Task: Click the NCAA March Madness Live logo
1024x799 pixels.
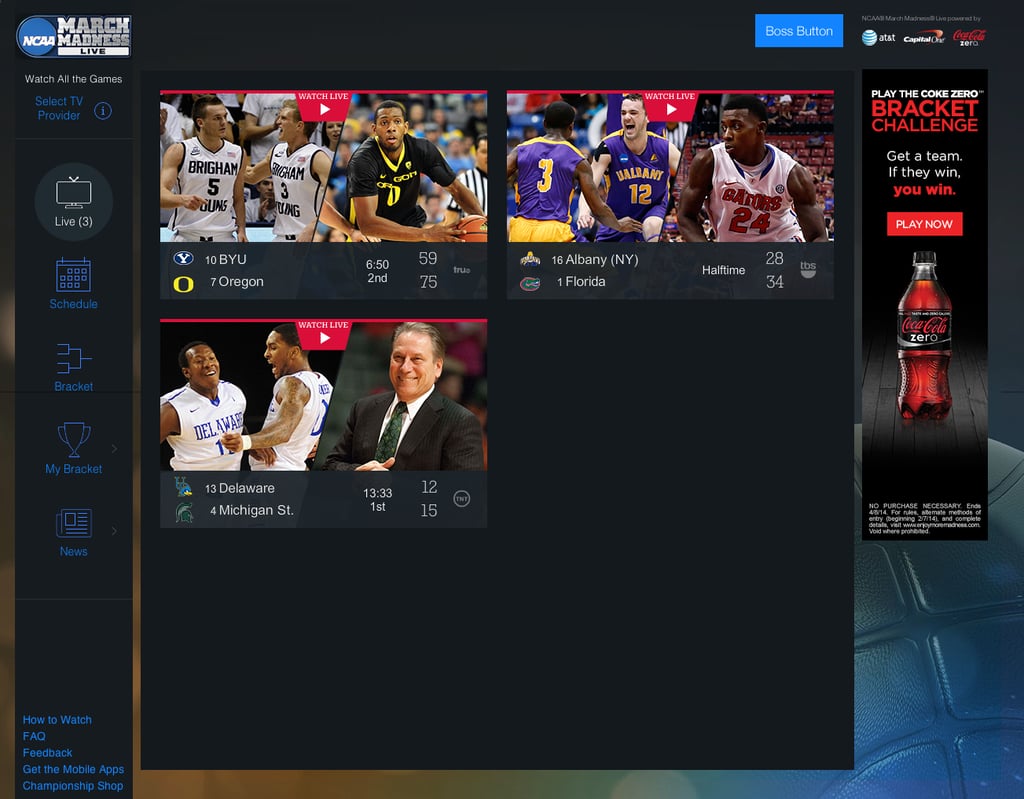Action: (74, 37)
